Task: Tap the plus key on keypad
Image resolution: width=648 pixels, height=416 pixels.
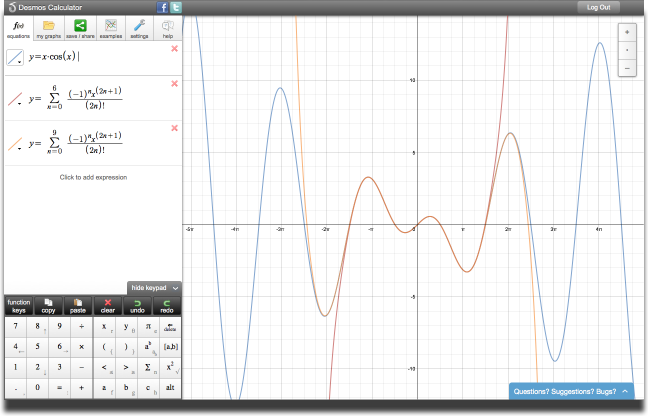Action: 81,387
